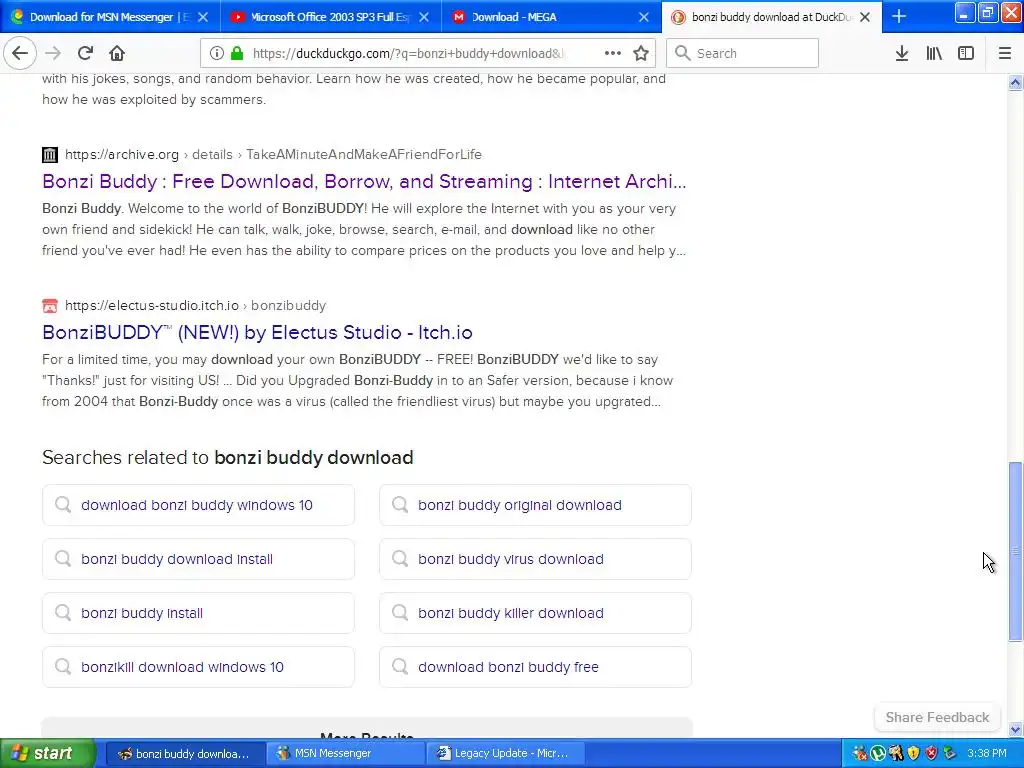Open the red shield Security alert tray icon
The image size is (1024, 768).
(931, 754)
